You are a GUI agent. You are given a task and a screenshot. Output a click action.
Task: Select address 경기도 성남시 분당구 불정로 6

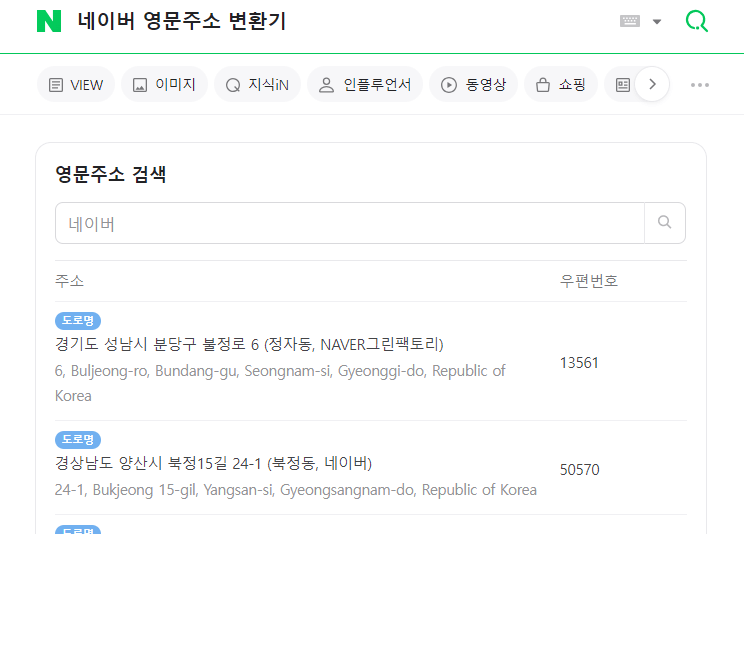tap(249, 344)
